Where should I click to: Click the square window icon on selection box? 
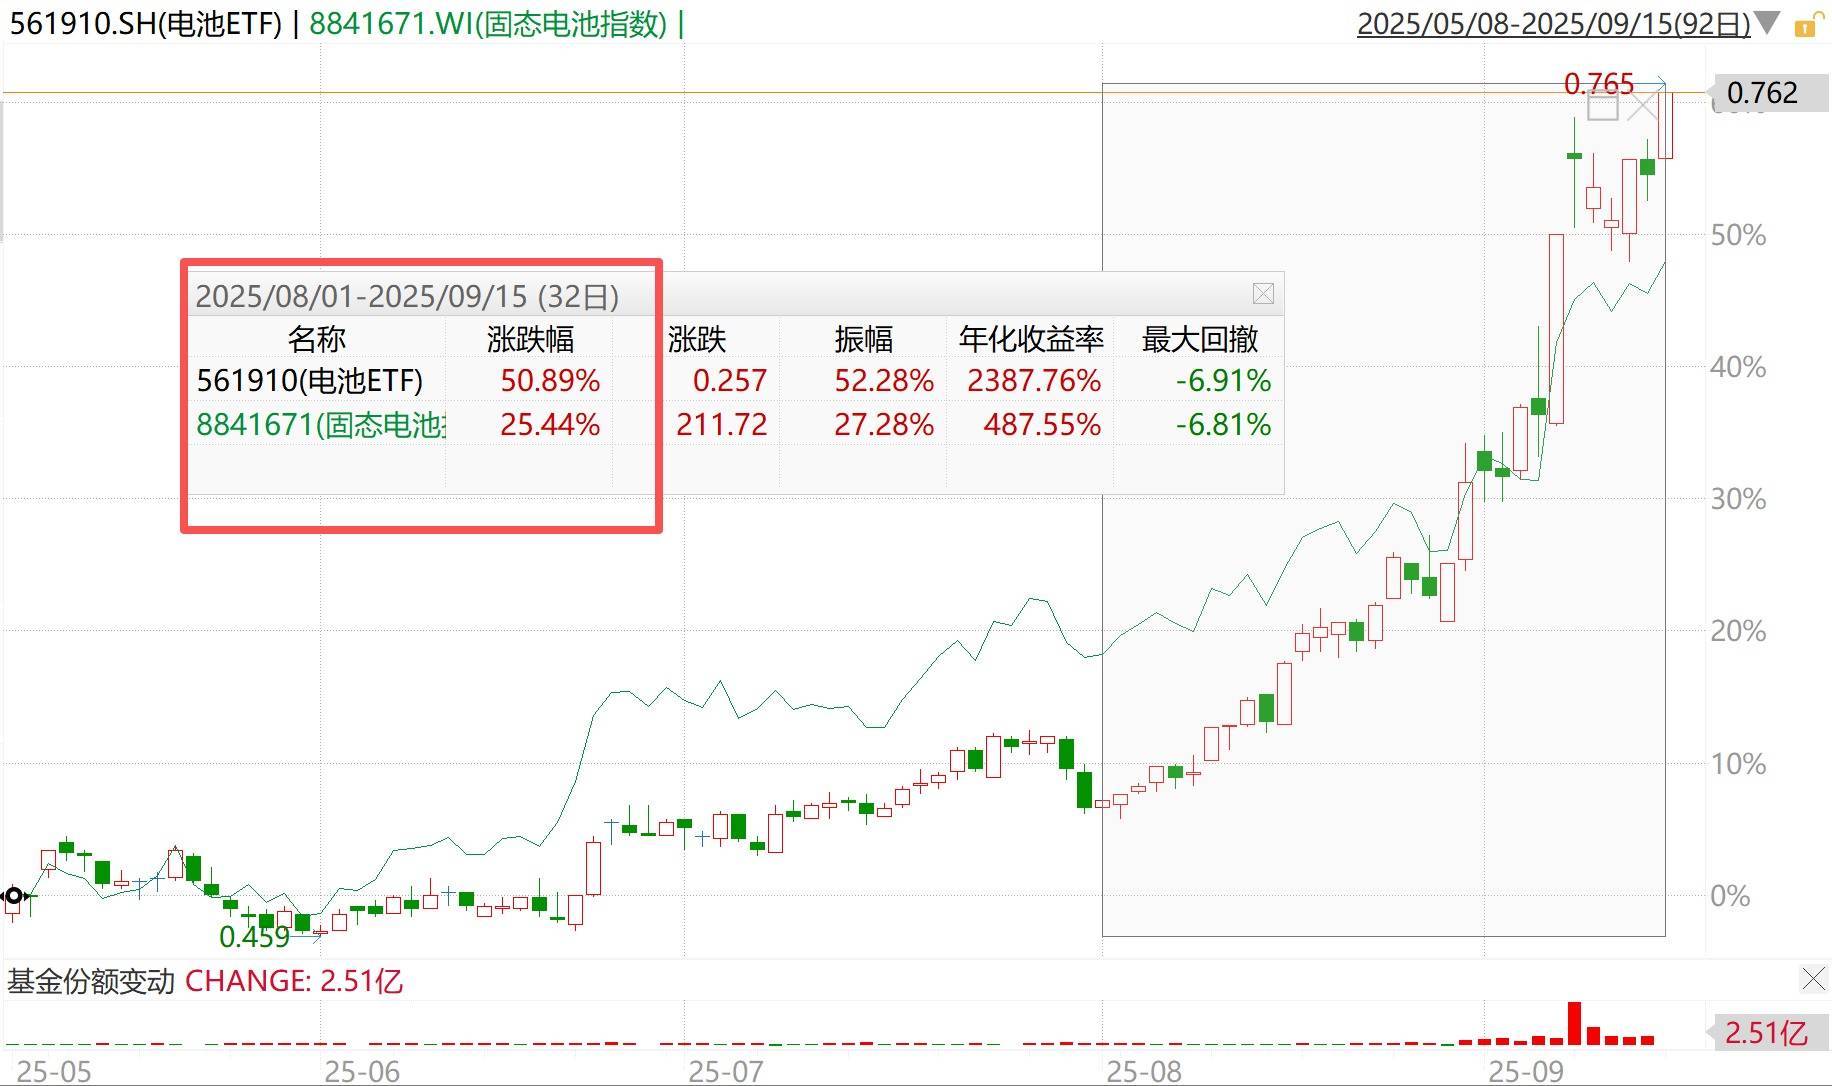[1603, 105]
